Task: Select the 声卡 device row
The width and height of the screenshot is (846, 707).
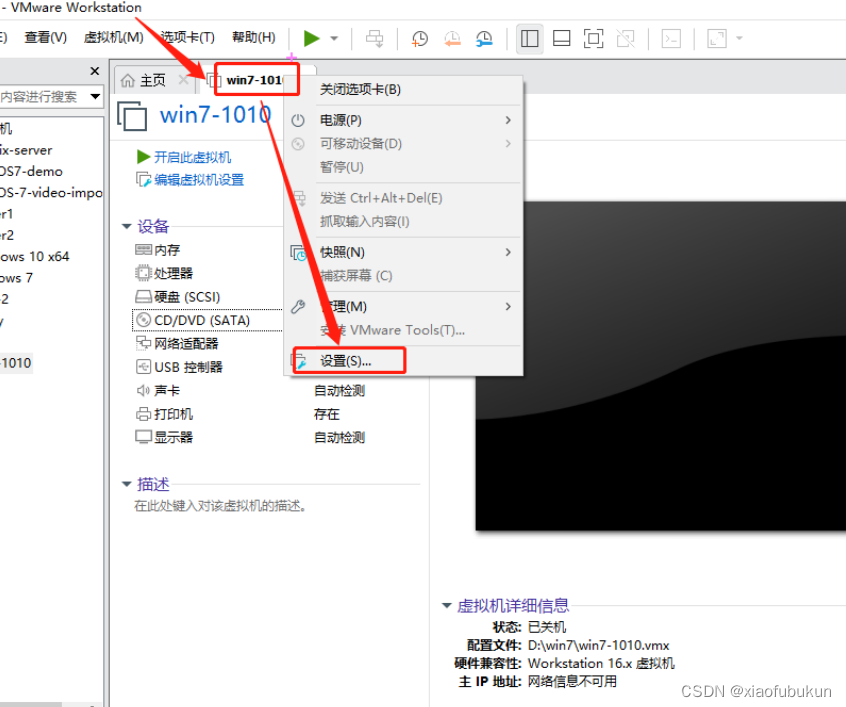Action: click(x=158, y=390)
